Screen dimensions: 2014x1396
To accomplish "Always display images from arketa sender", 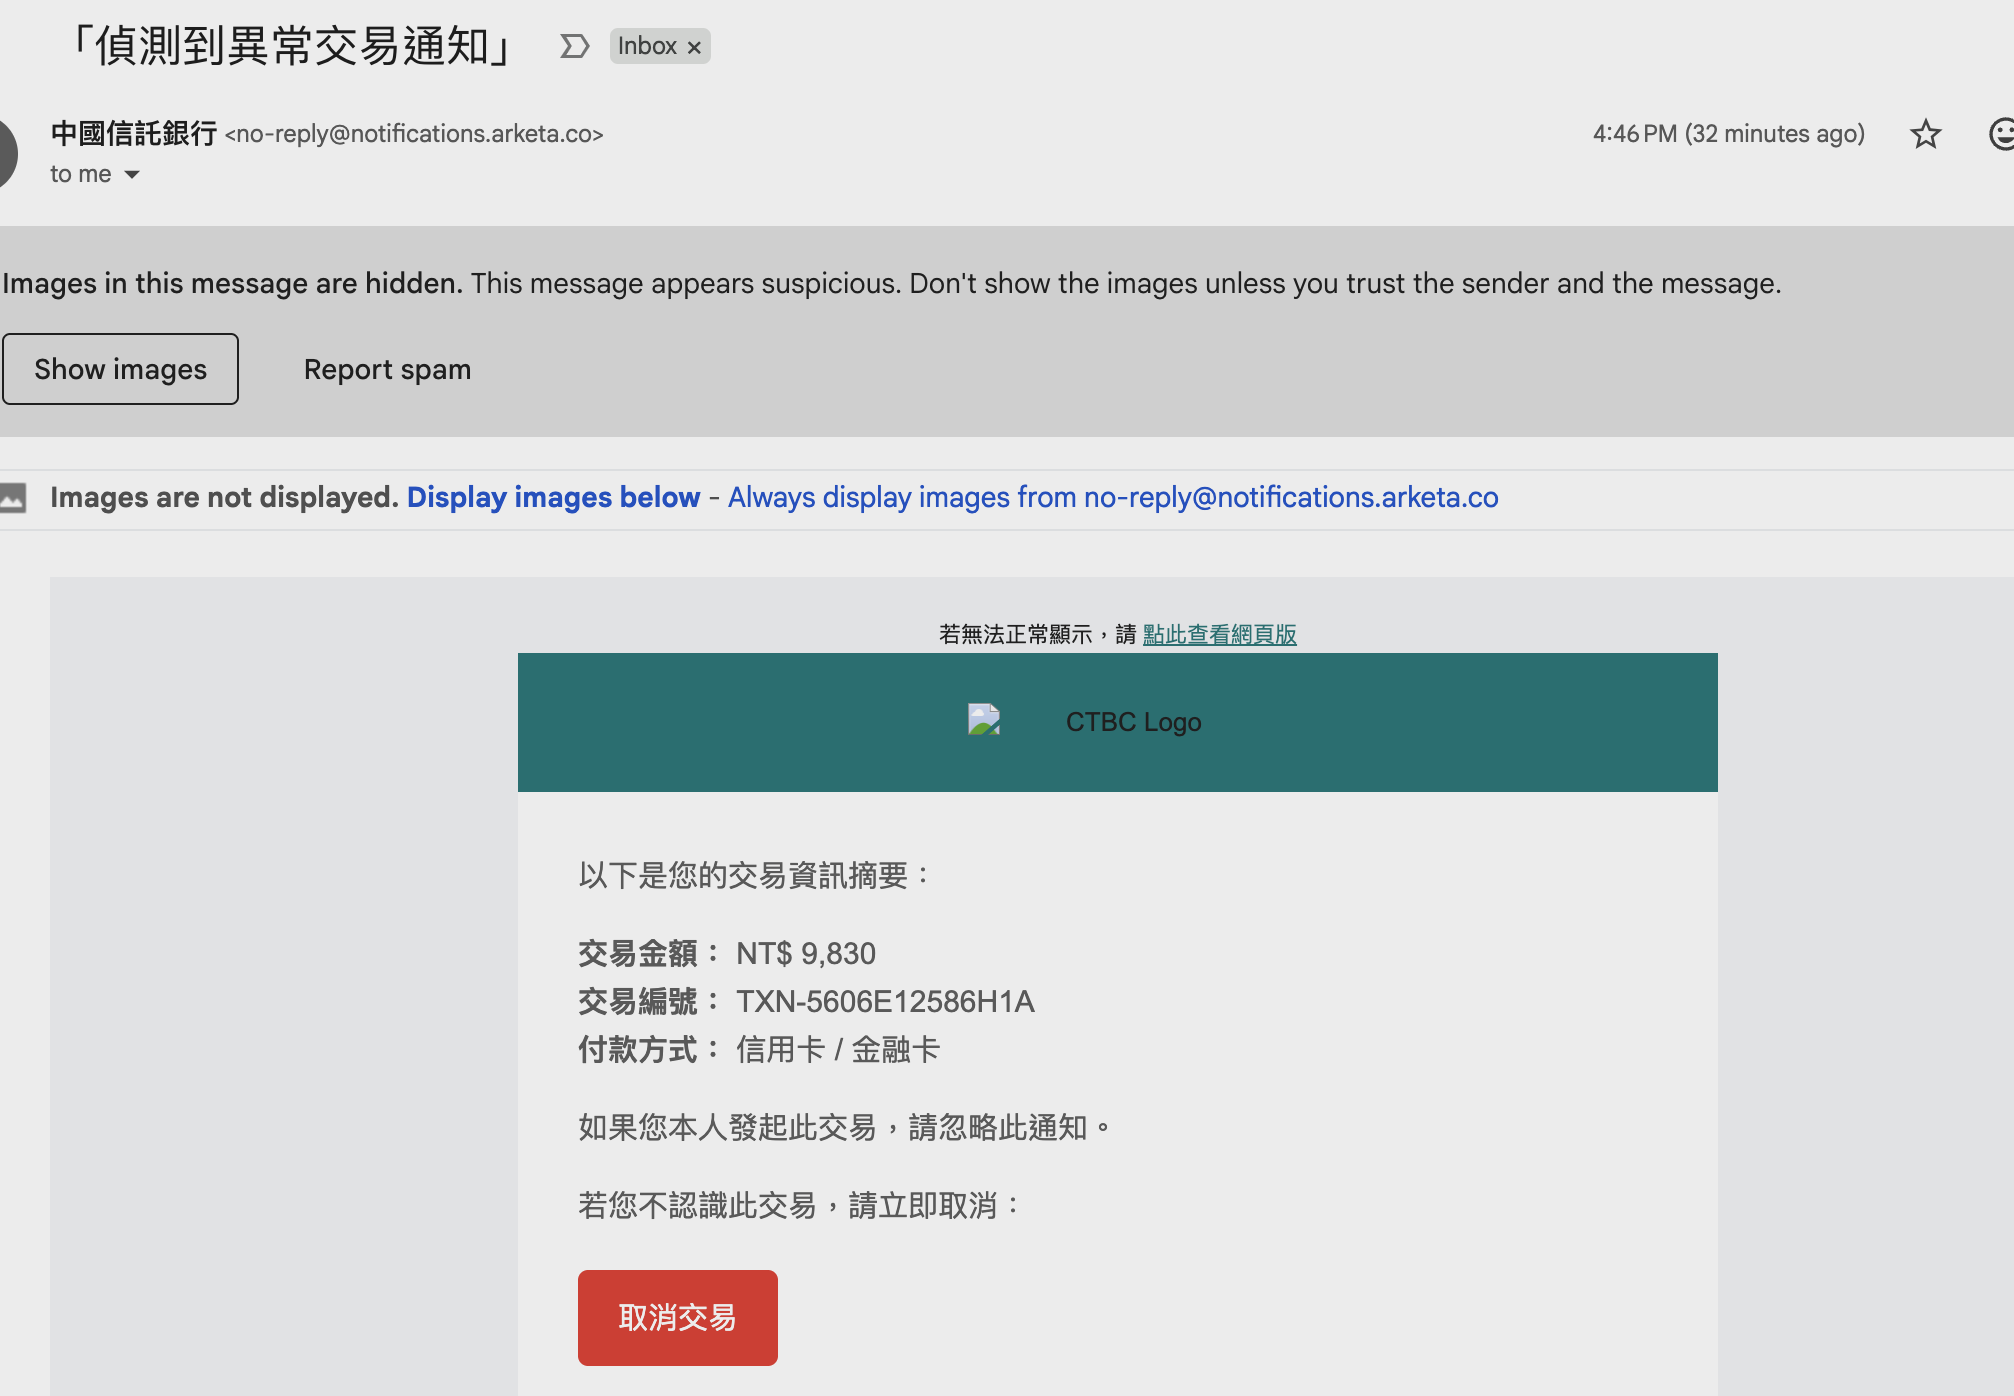I will point(1112,497).
